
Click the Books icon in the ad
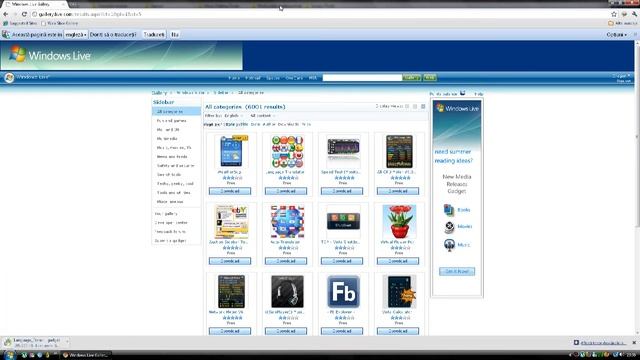point(449,210)
